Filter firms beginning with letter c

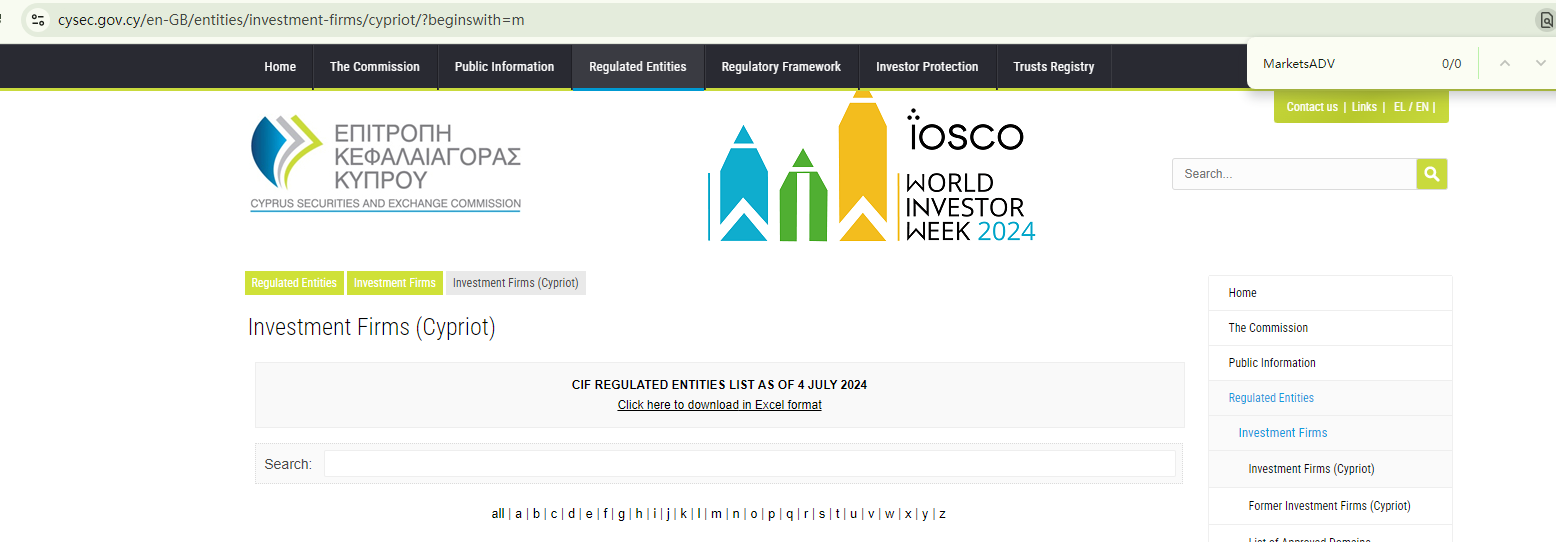[x=554, y=514]
